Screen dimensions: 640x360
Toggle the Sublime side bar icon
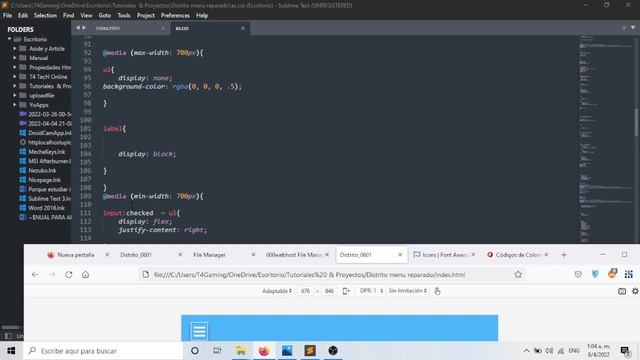click(x=8, y=336)
